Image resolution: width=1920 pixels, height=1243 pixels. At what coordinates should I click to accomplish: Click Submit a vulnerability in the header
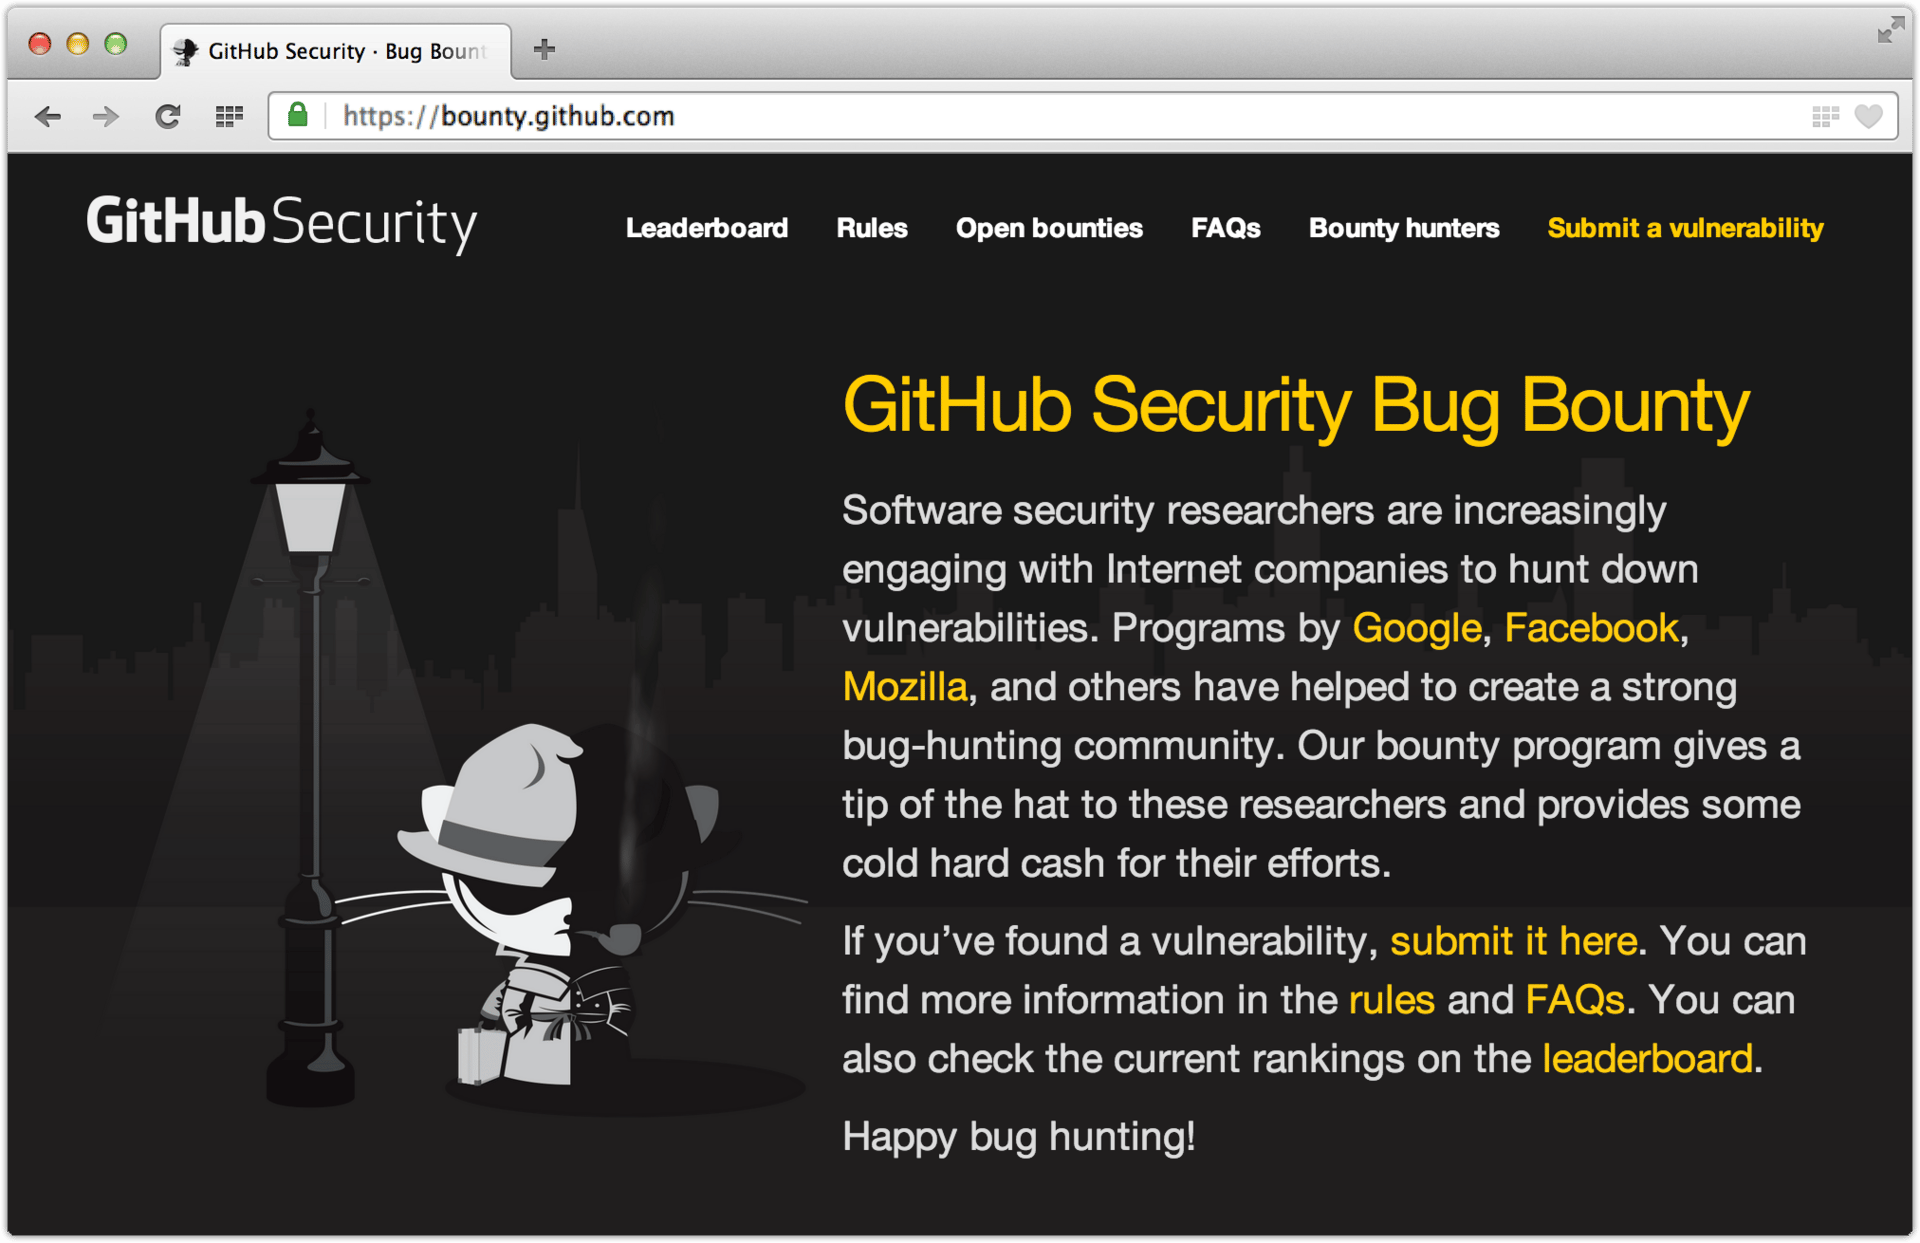pos(1685,228)
